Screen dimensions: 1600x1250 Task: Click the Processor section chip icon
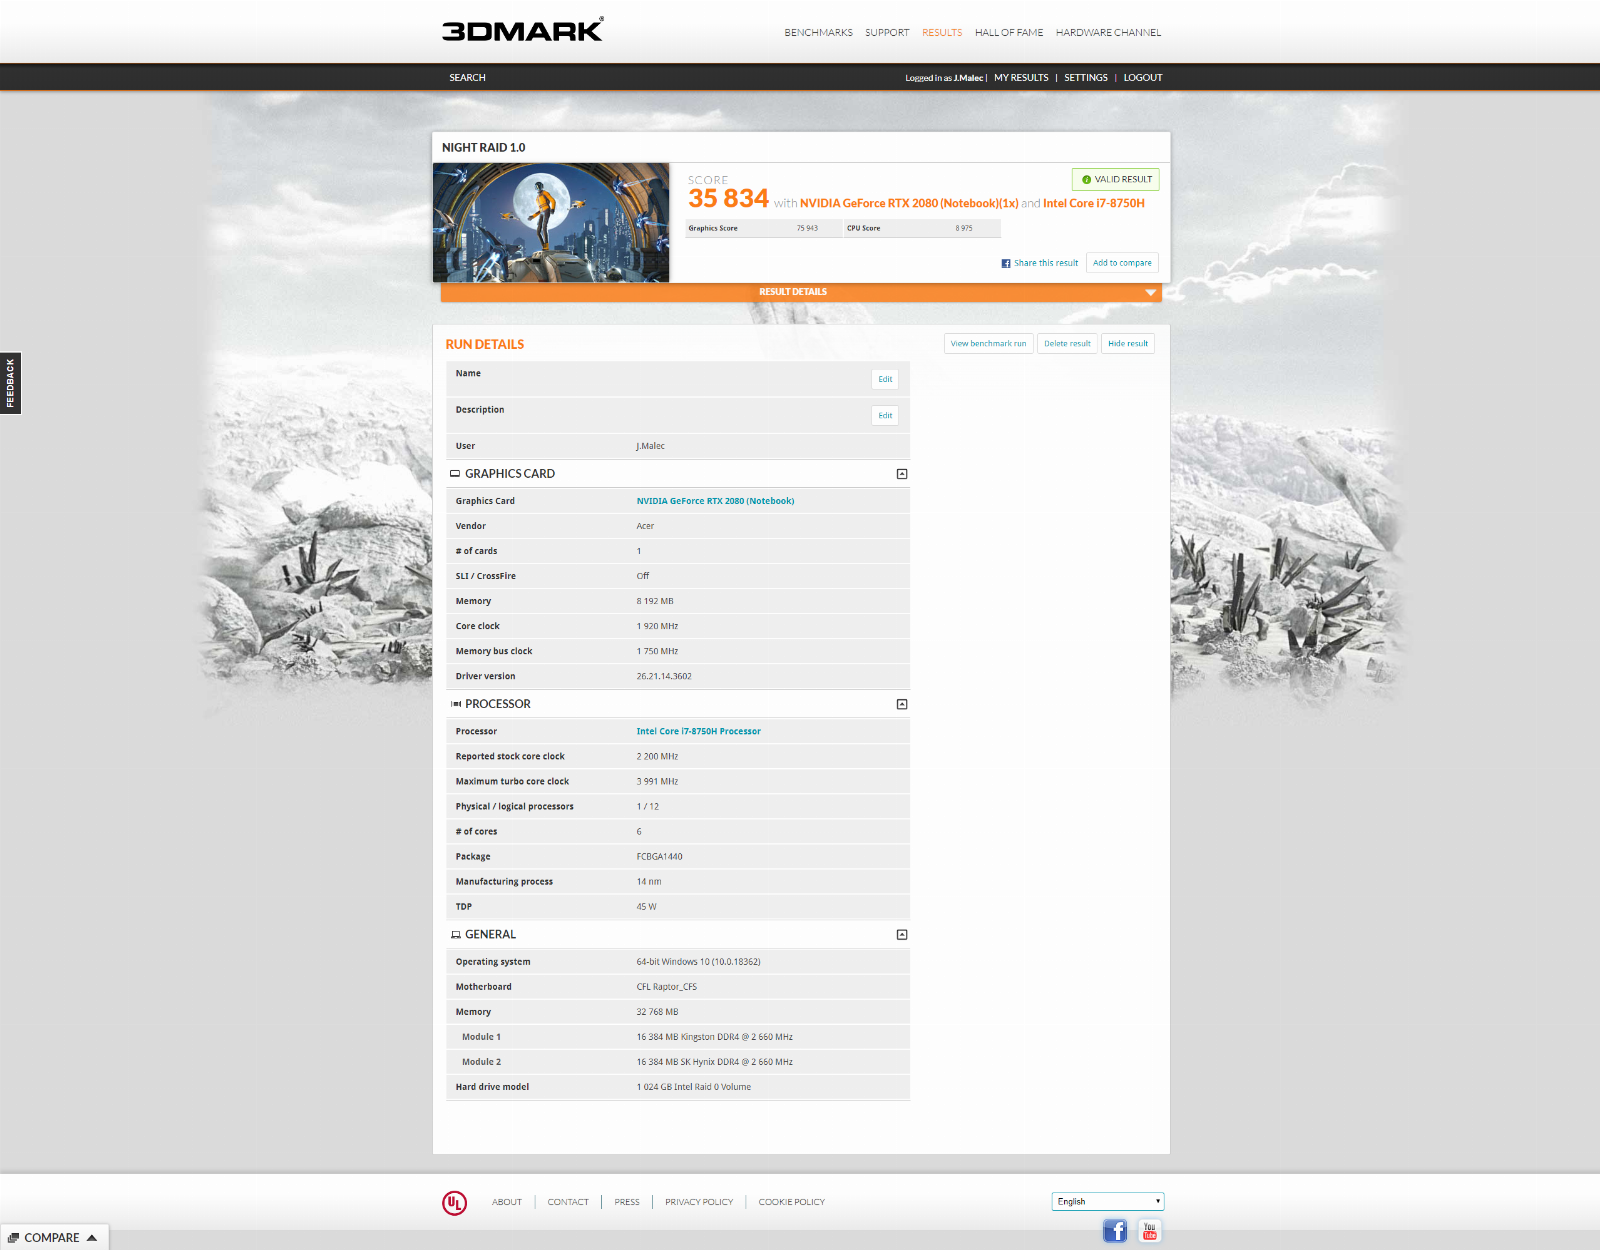click(x=455, y=704)
